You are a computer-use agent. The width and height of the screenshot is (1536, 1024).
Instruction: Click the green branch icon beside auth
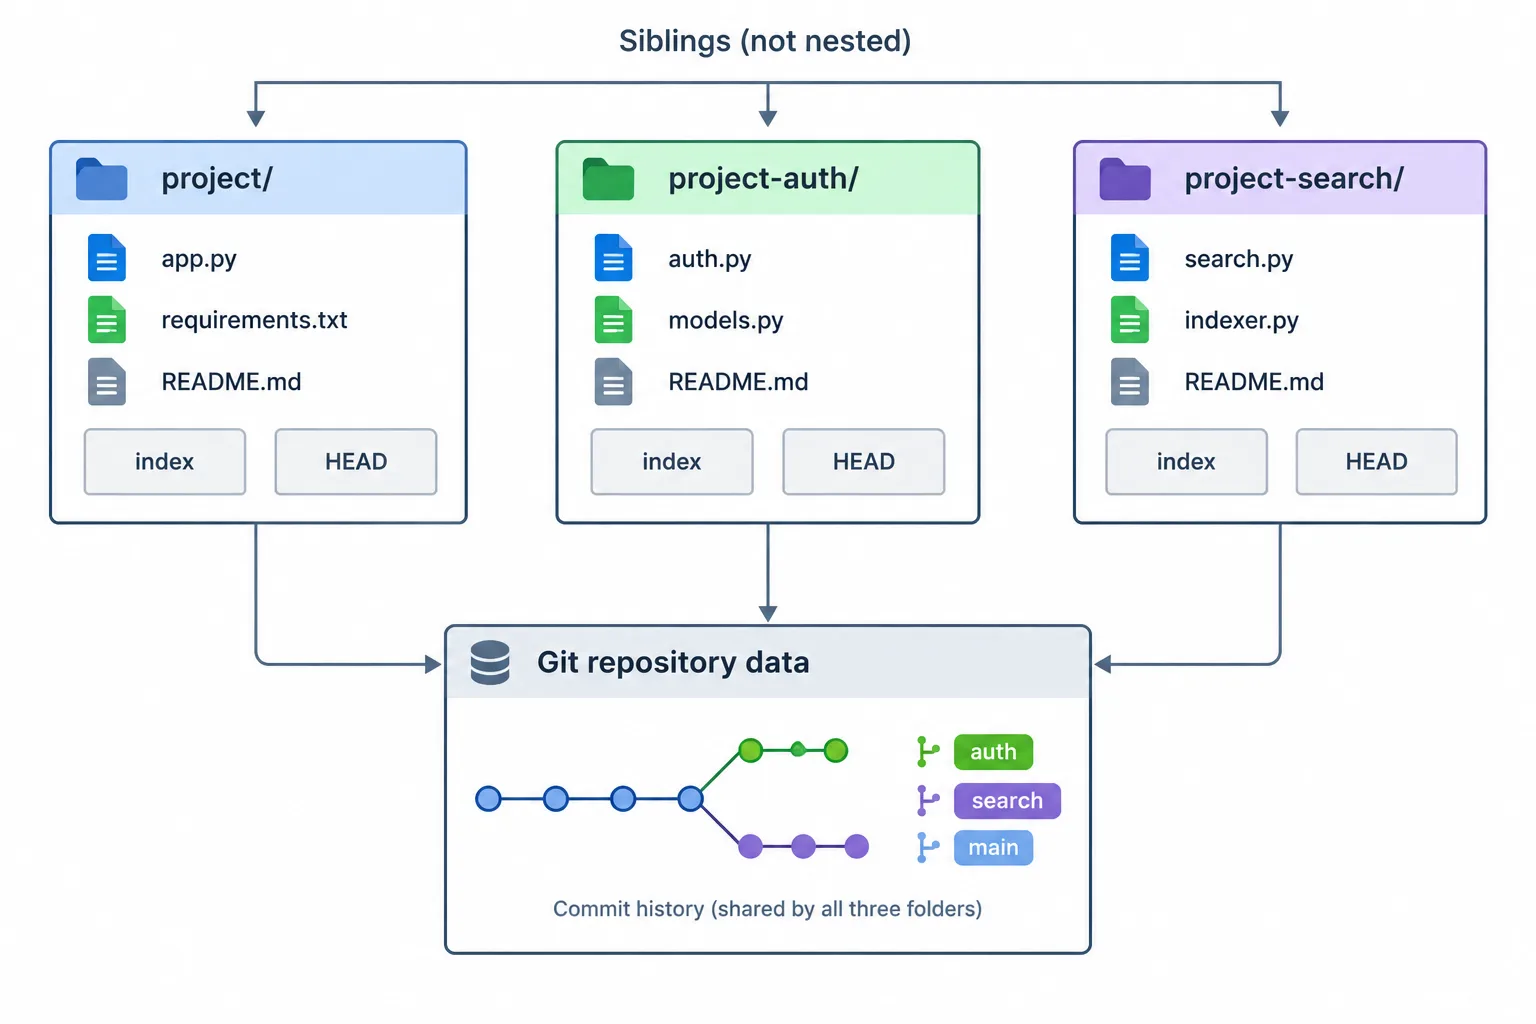[x=928, y=751]
